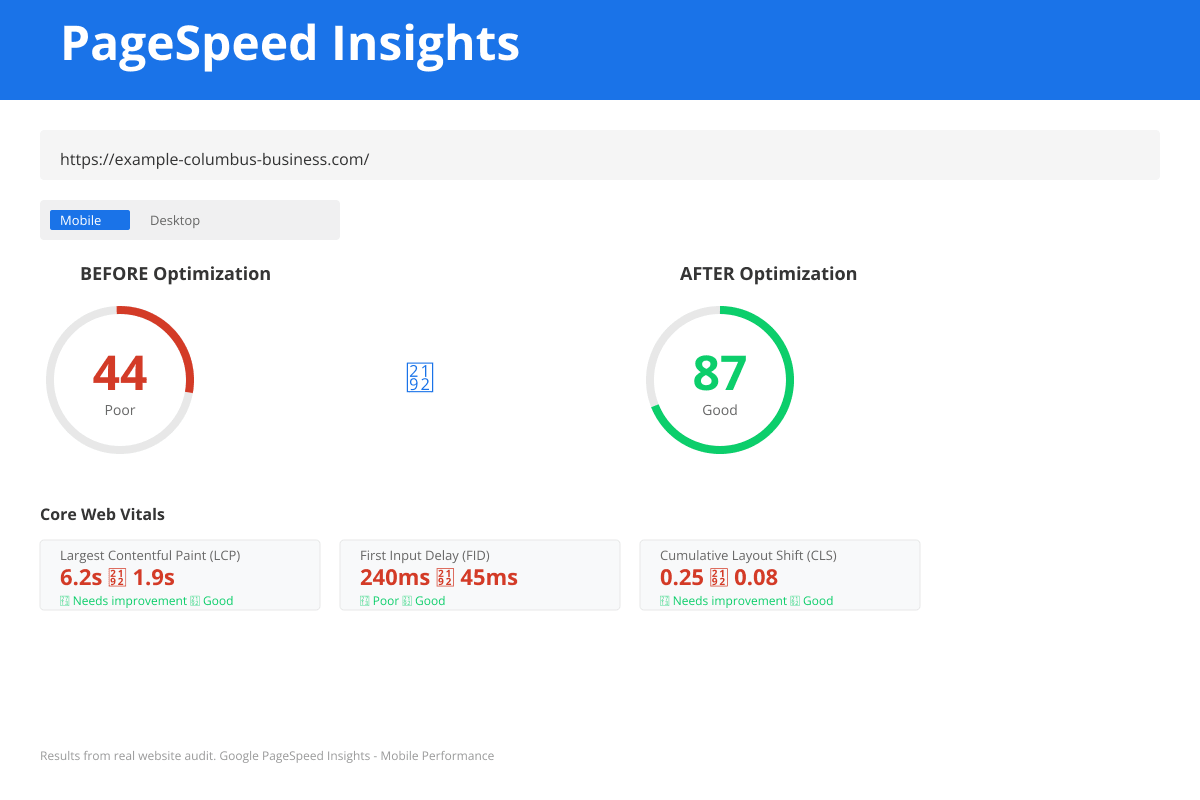This screenshot has width=1200, height=800.
Task: Switch to the Desktop tab
Action: 175,220
